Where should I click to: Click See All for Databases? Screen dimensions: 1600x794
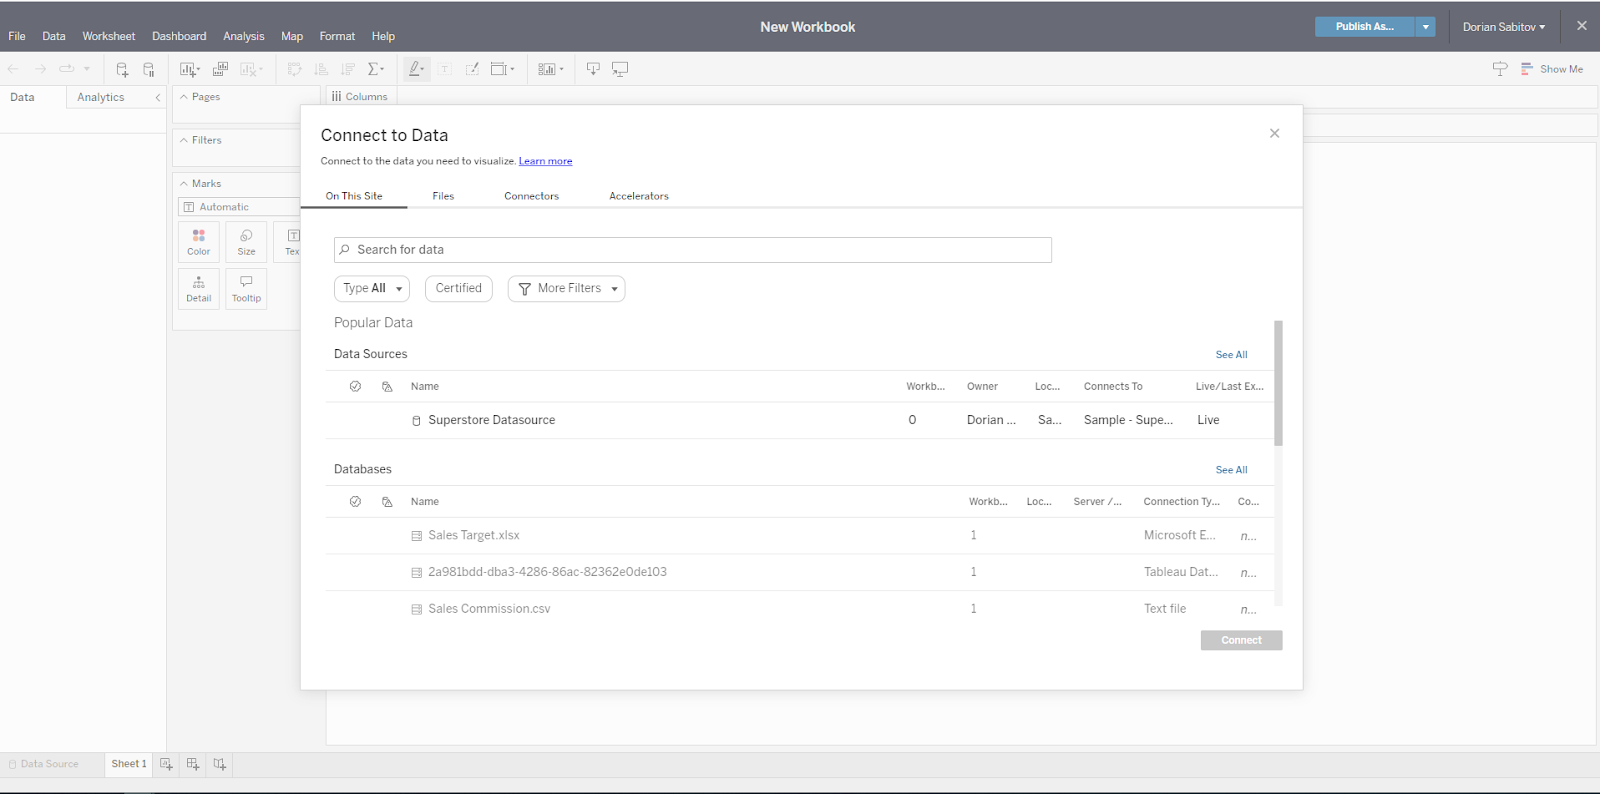point(1231,470)
